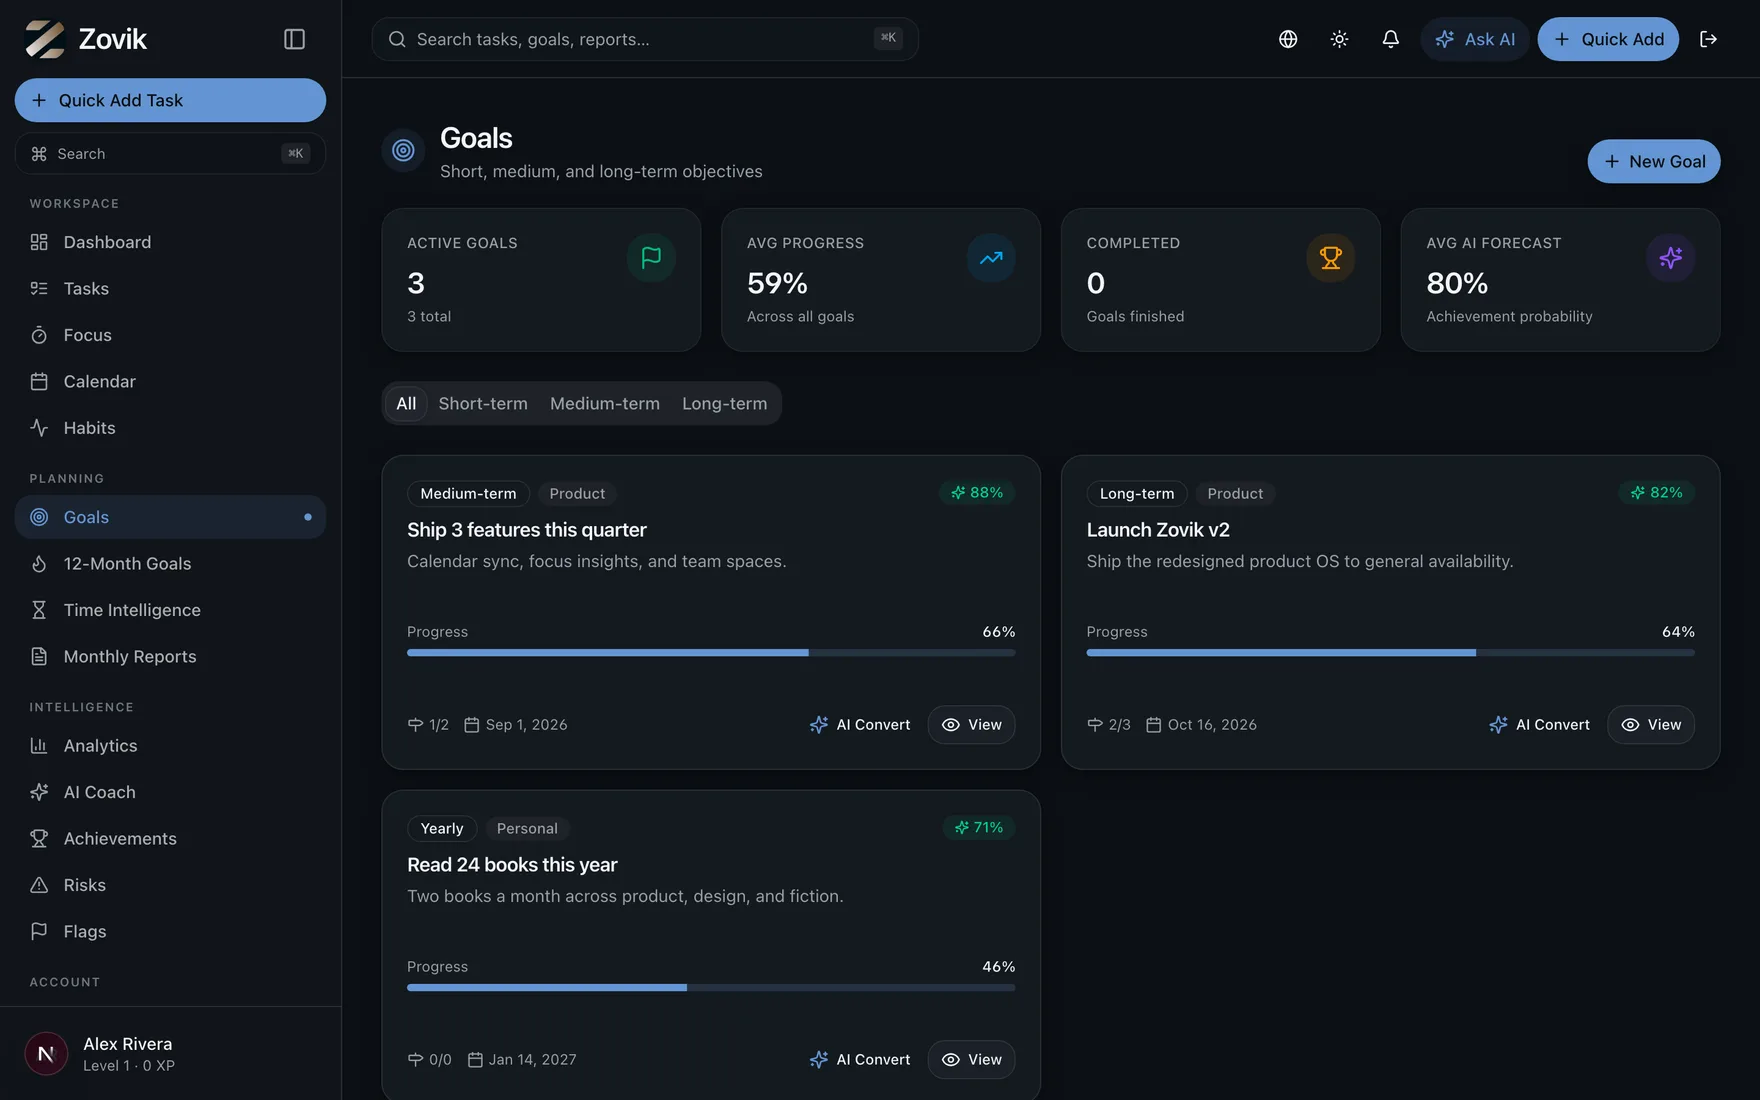
Task: Open Achievements
Action: [170, 839]
